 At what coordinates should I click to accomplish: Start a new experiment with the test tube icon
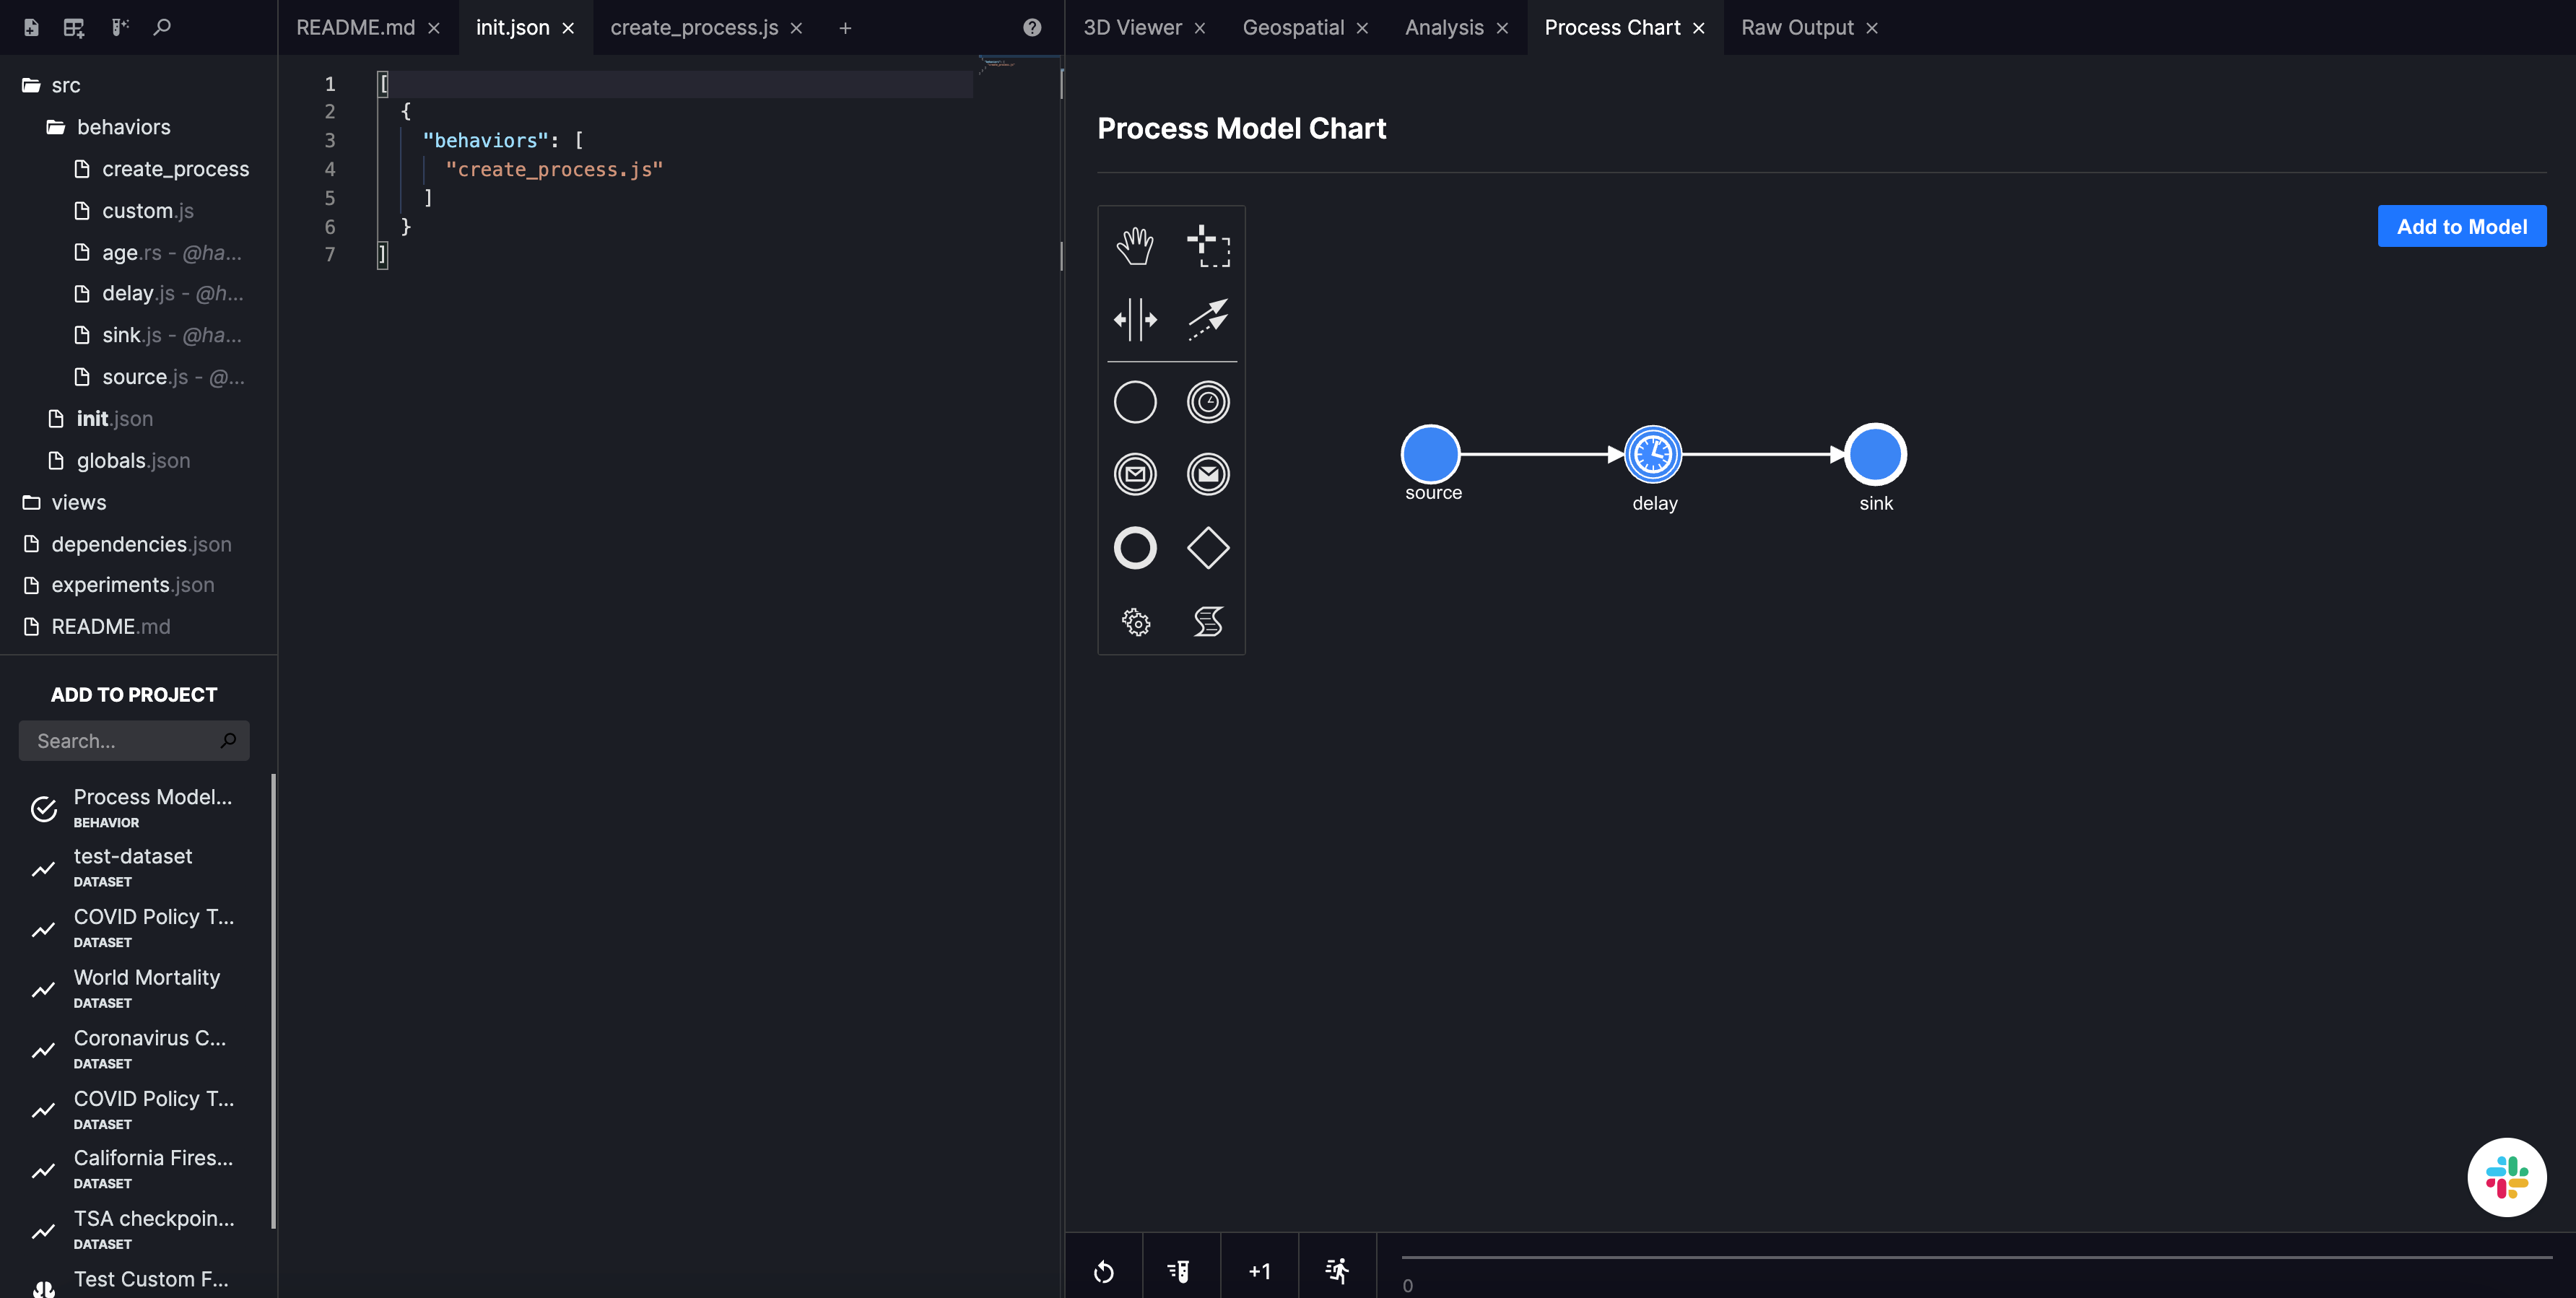[1181, 1271]
